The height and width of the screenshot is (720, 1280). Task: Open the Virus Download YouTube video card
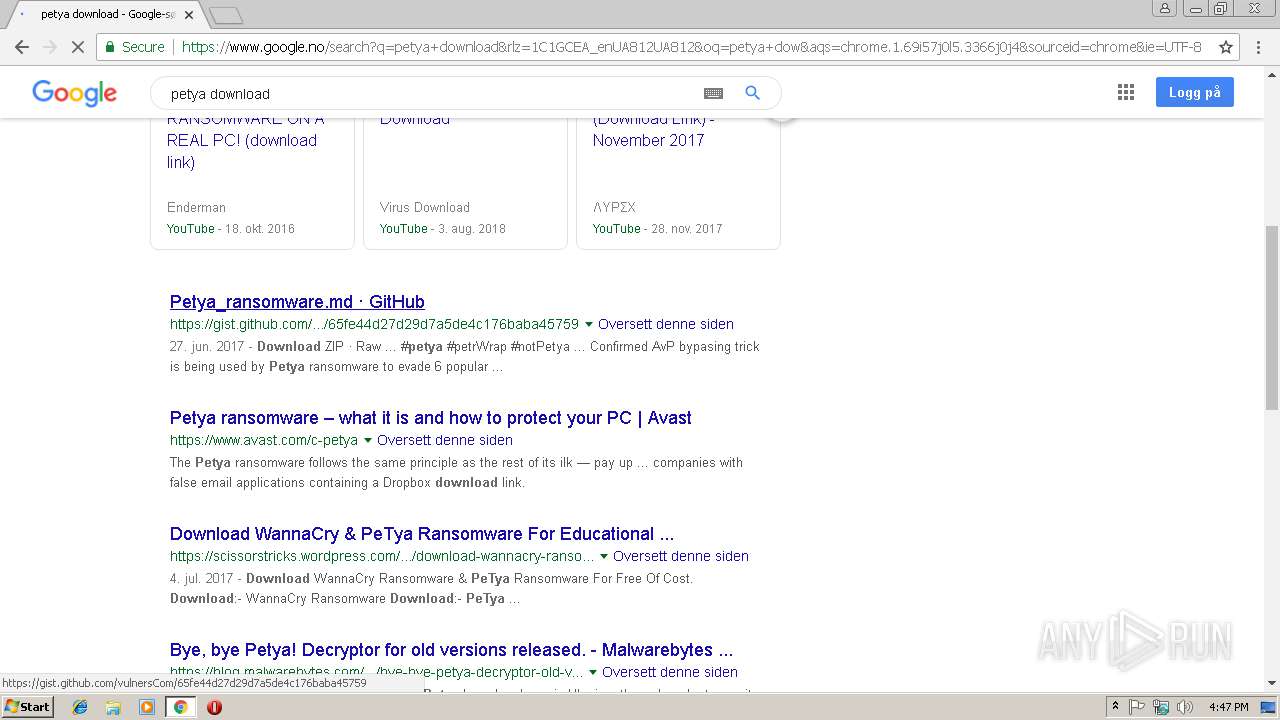[465, 183]
